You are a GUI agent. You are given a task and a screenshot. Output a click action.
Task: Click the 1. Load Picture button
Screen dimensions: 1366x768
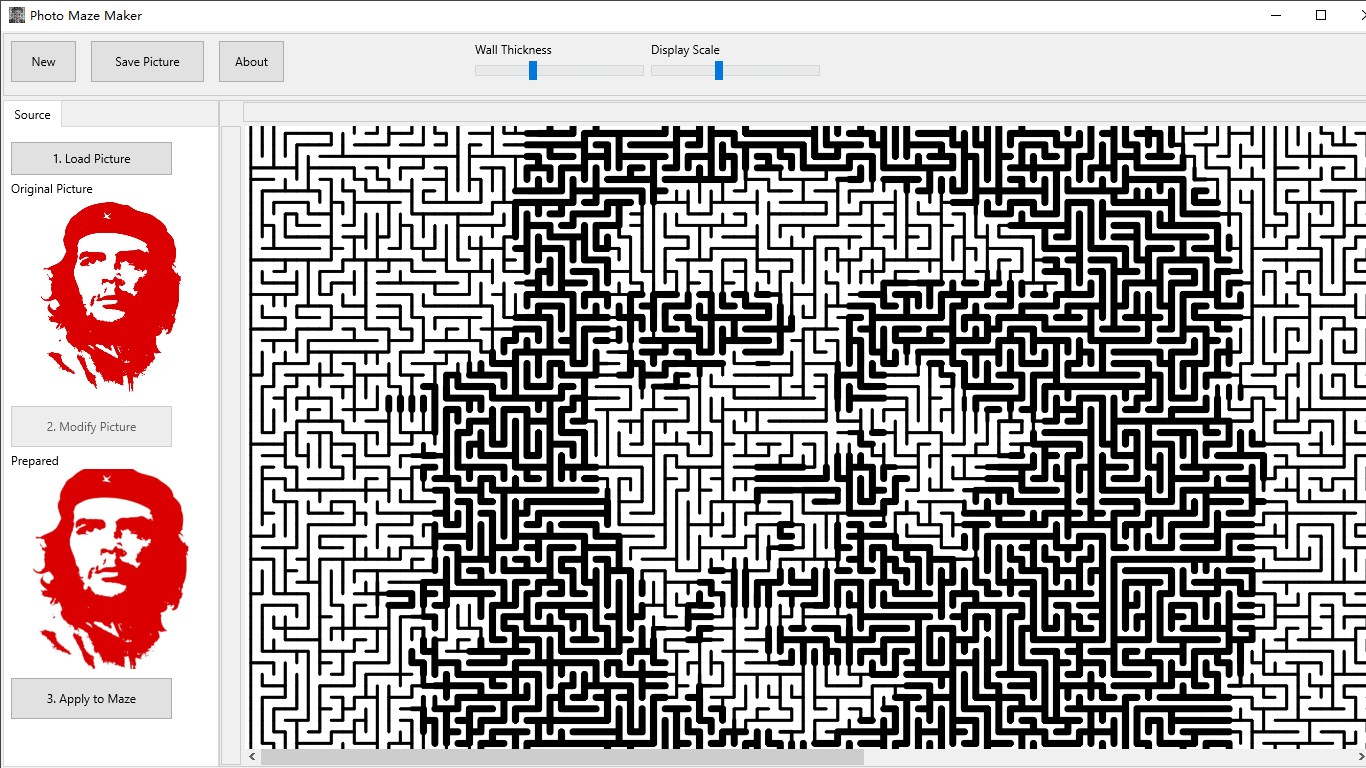pyautogui.click(x=90, y=158)
